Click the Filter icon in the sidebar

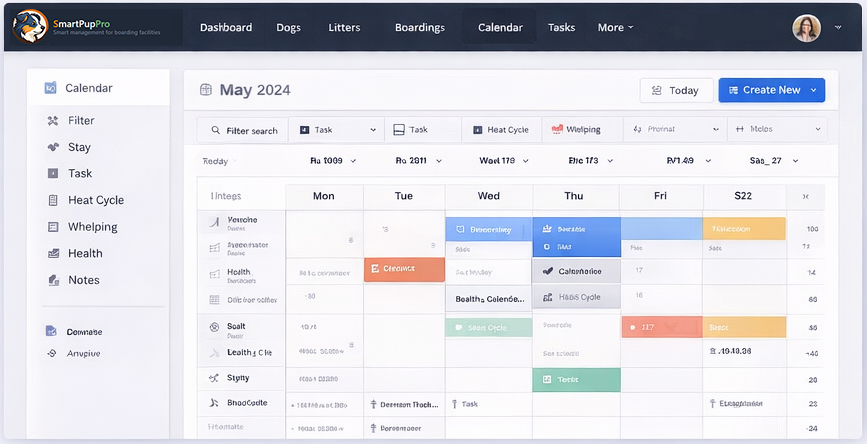click(x=53, y=121)
